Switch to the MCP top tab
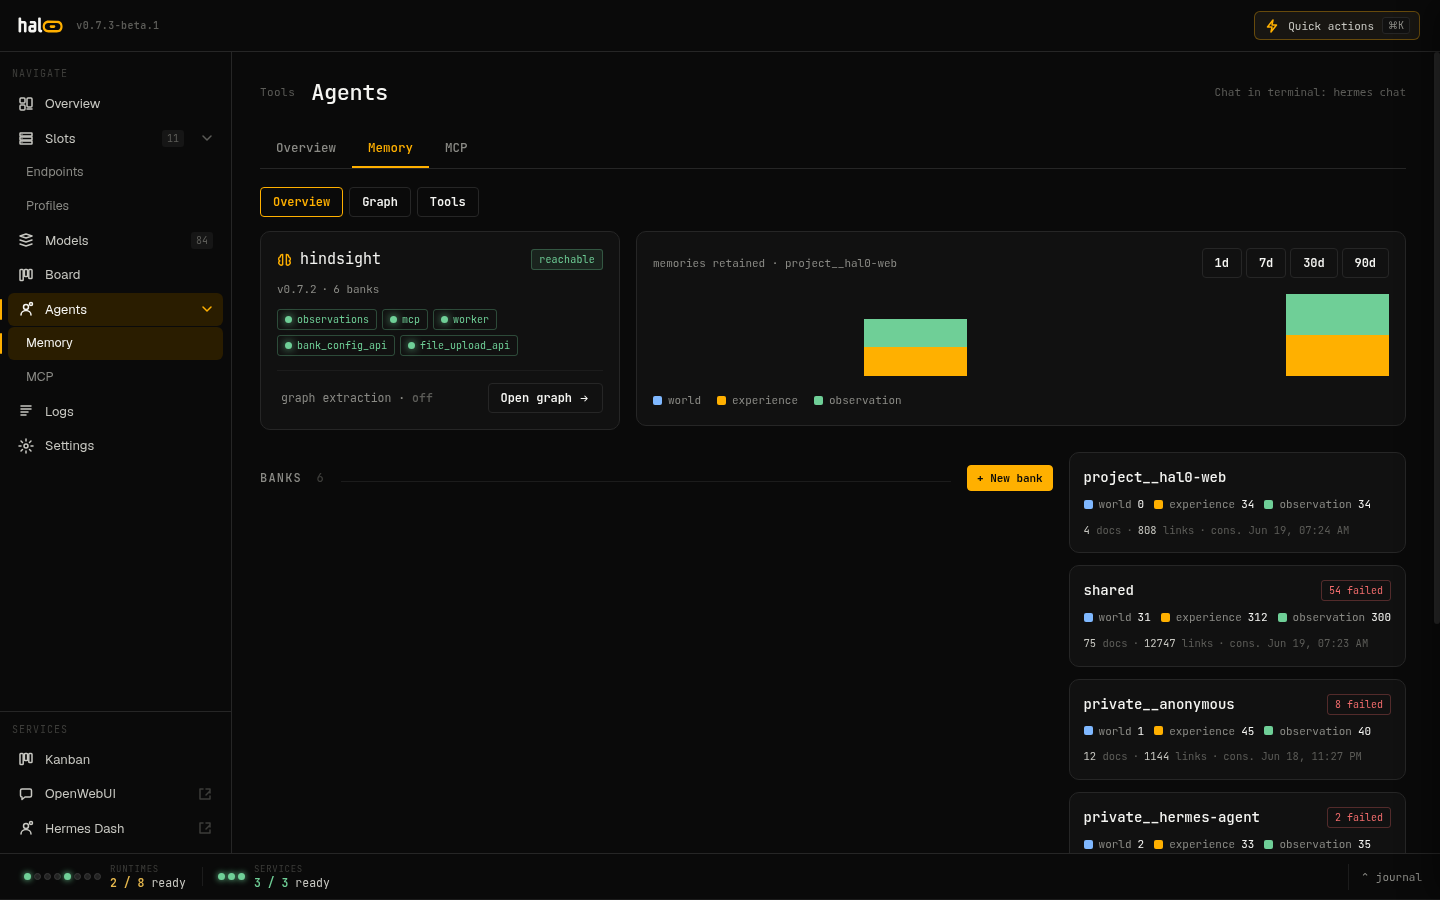Viewport: 1440px width, 900px height. (456, 148)
